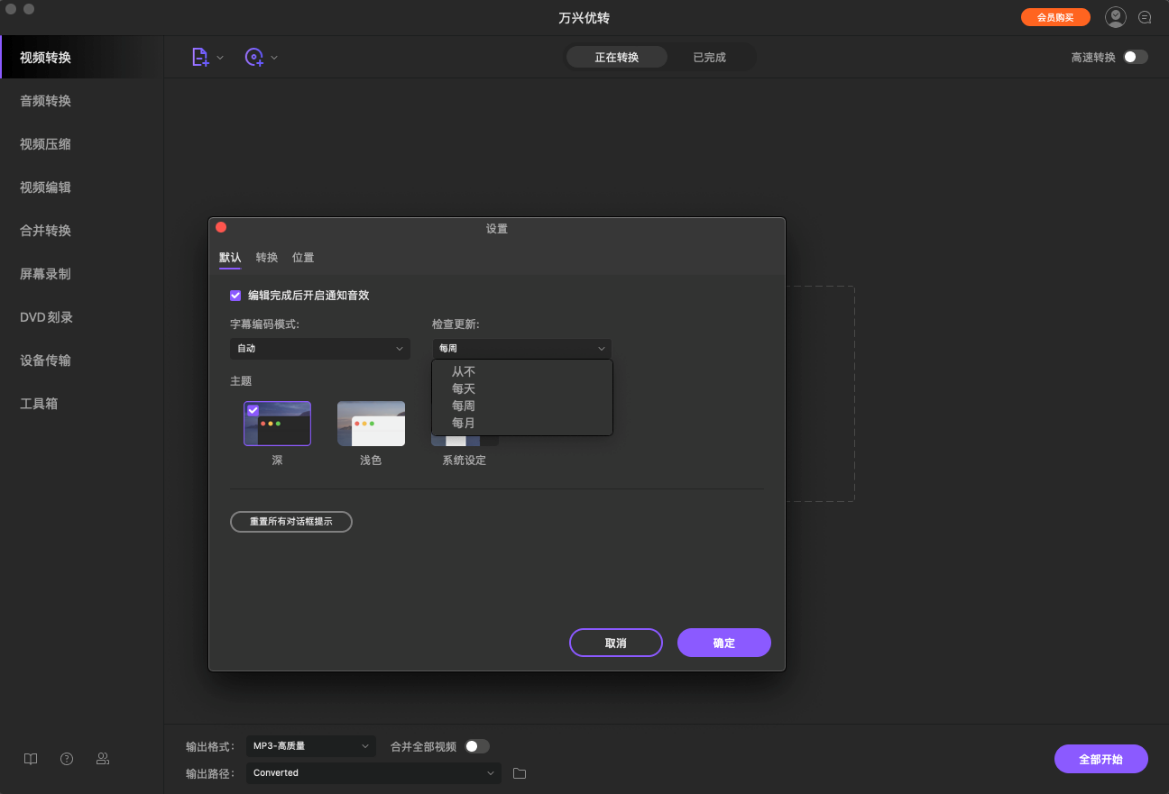The height and width of the screenshot is (794, 1169).
Task: Open the 输出格式 MP3 dropdown
Action: click(x=310, y=746)
